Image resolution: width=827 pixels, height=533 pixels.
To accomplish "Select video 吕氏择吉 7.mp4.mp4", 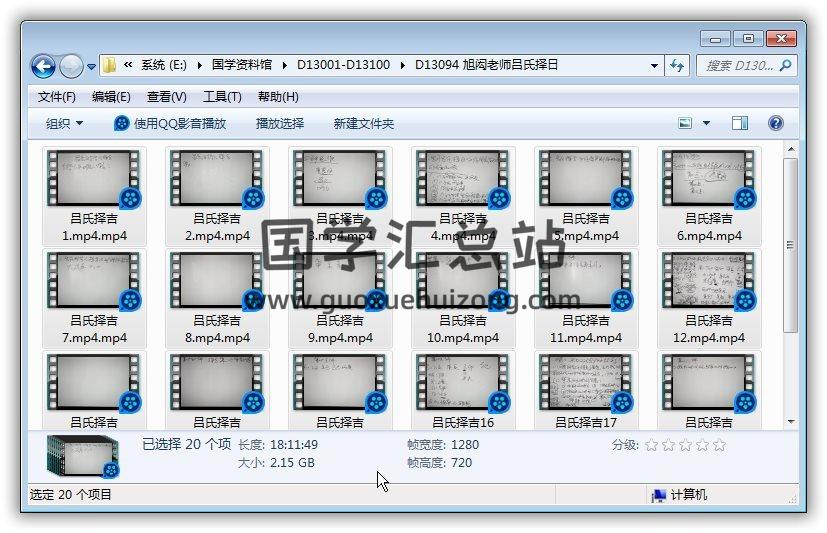I will (94, 298).
